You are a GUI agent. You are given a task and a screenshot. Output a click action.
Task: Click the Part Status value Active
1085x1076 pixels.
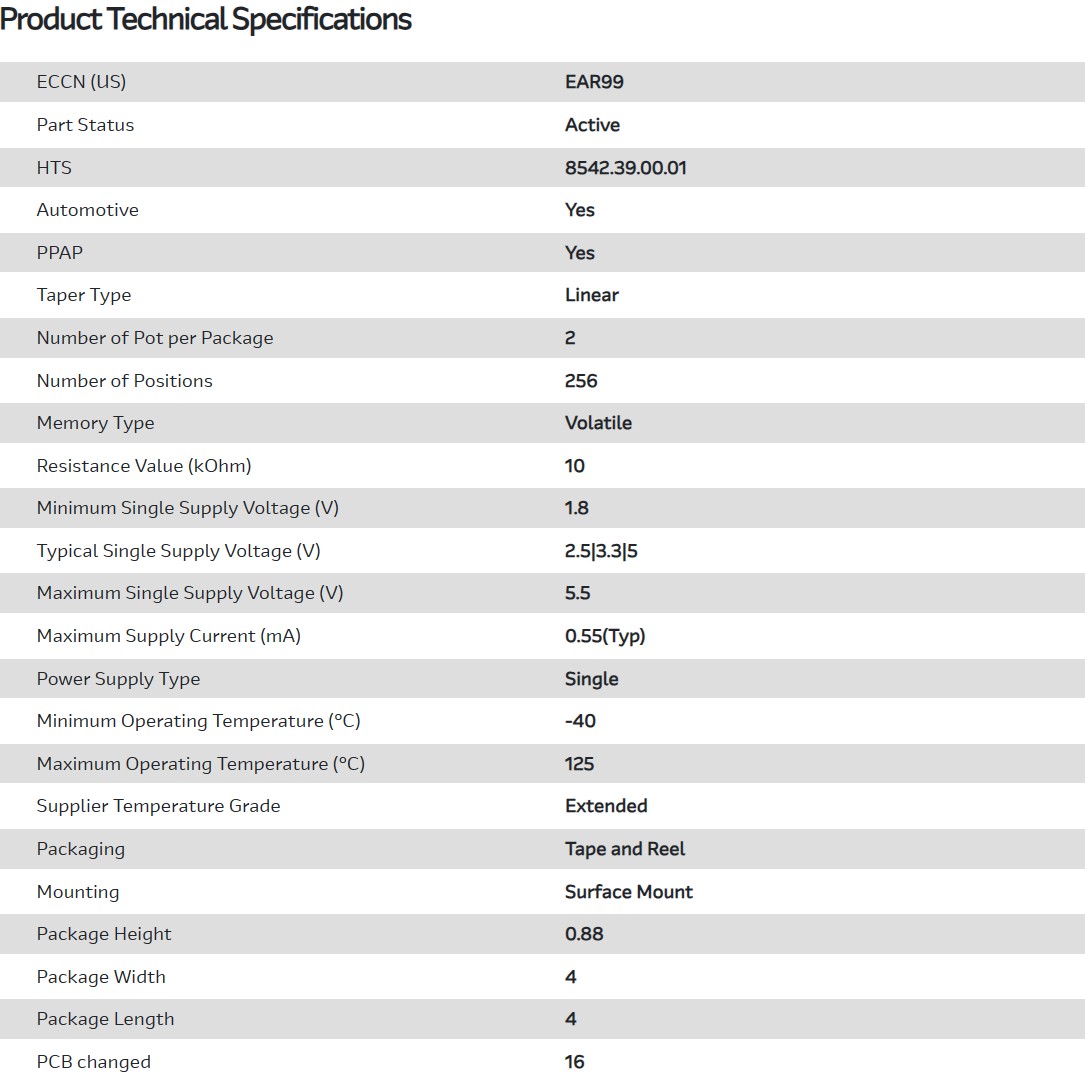click(x=592, y=125)
